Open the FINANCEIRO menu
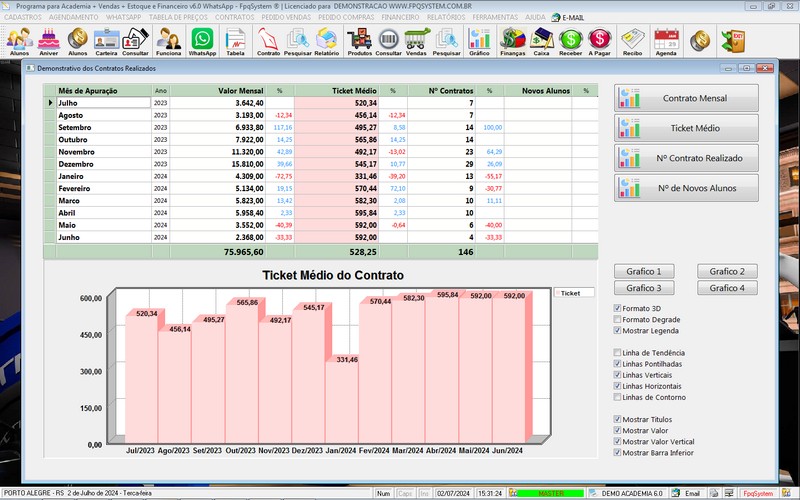 click(400, 17)
